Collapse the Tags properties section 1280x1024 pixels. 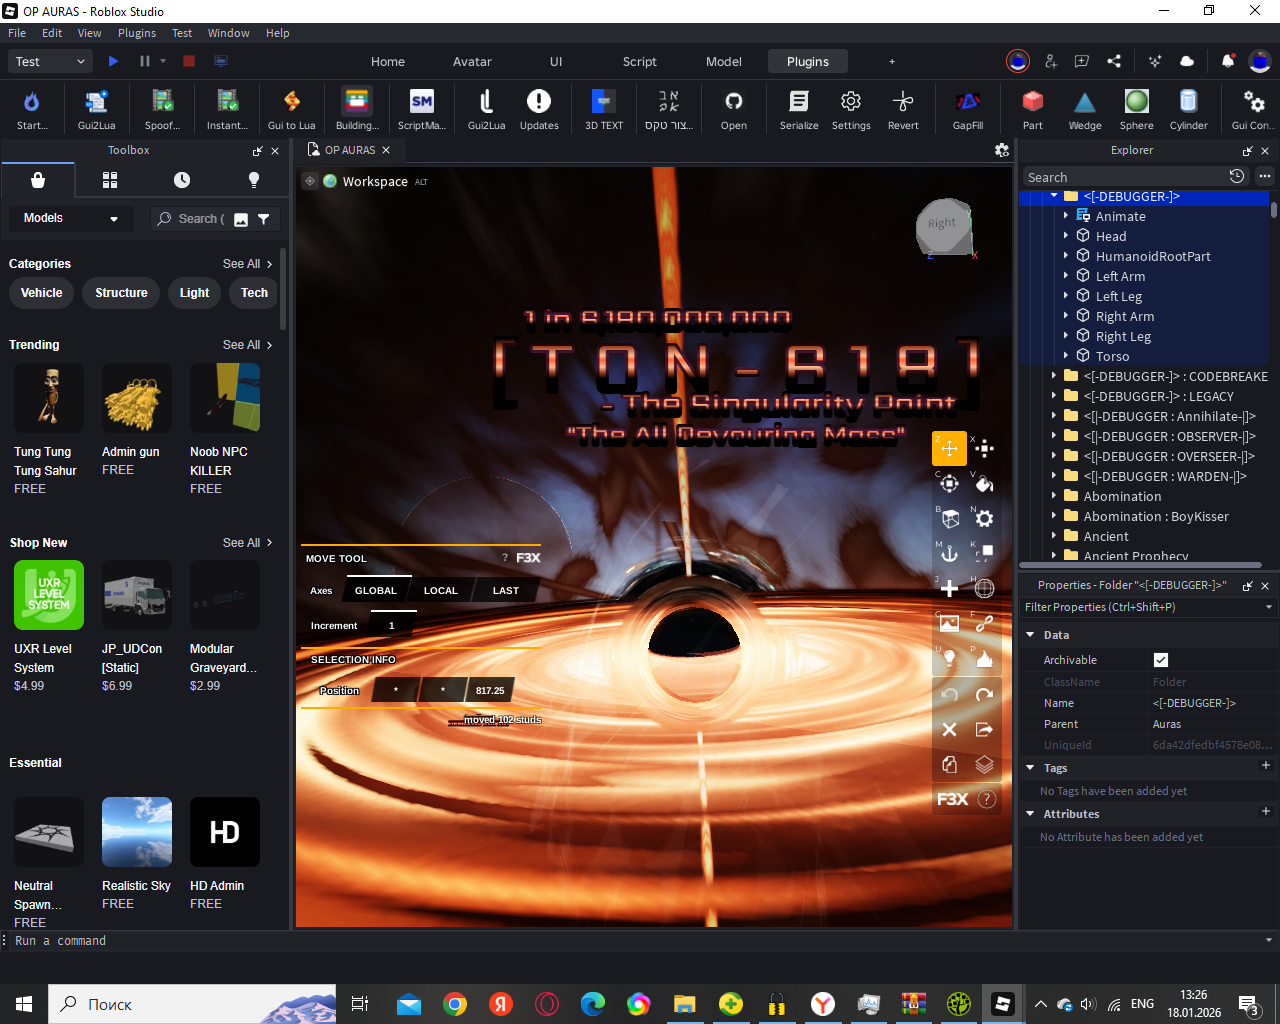[x=1030, y=768]
